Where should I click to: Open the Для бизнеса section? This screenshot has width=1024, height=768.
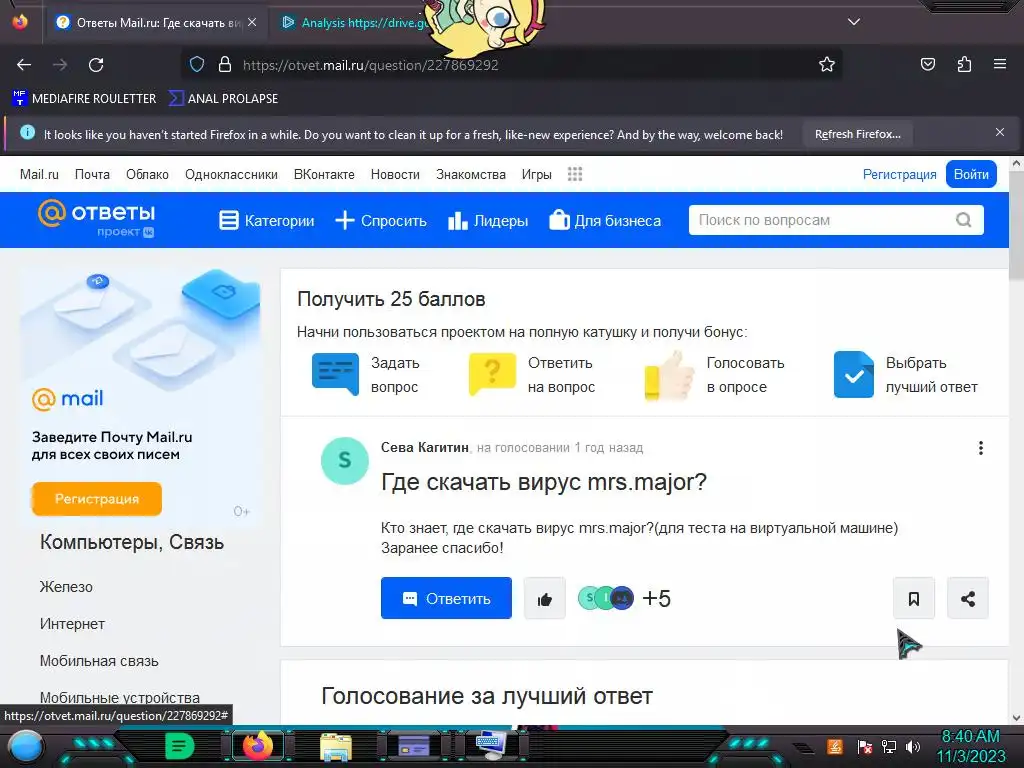tap(605, 221)
